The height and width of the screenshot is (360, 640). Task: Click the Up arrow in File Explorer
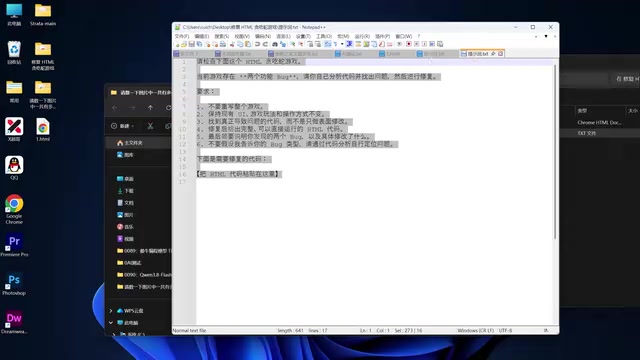click(x=150, y=108)
